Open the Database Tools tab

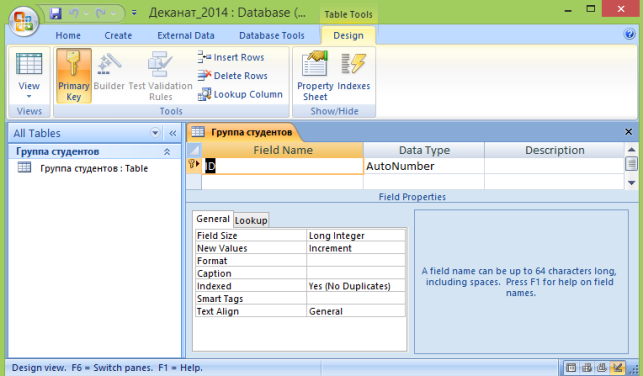click(271, 36)
